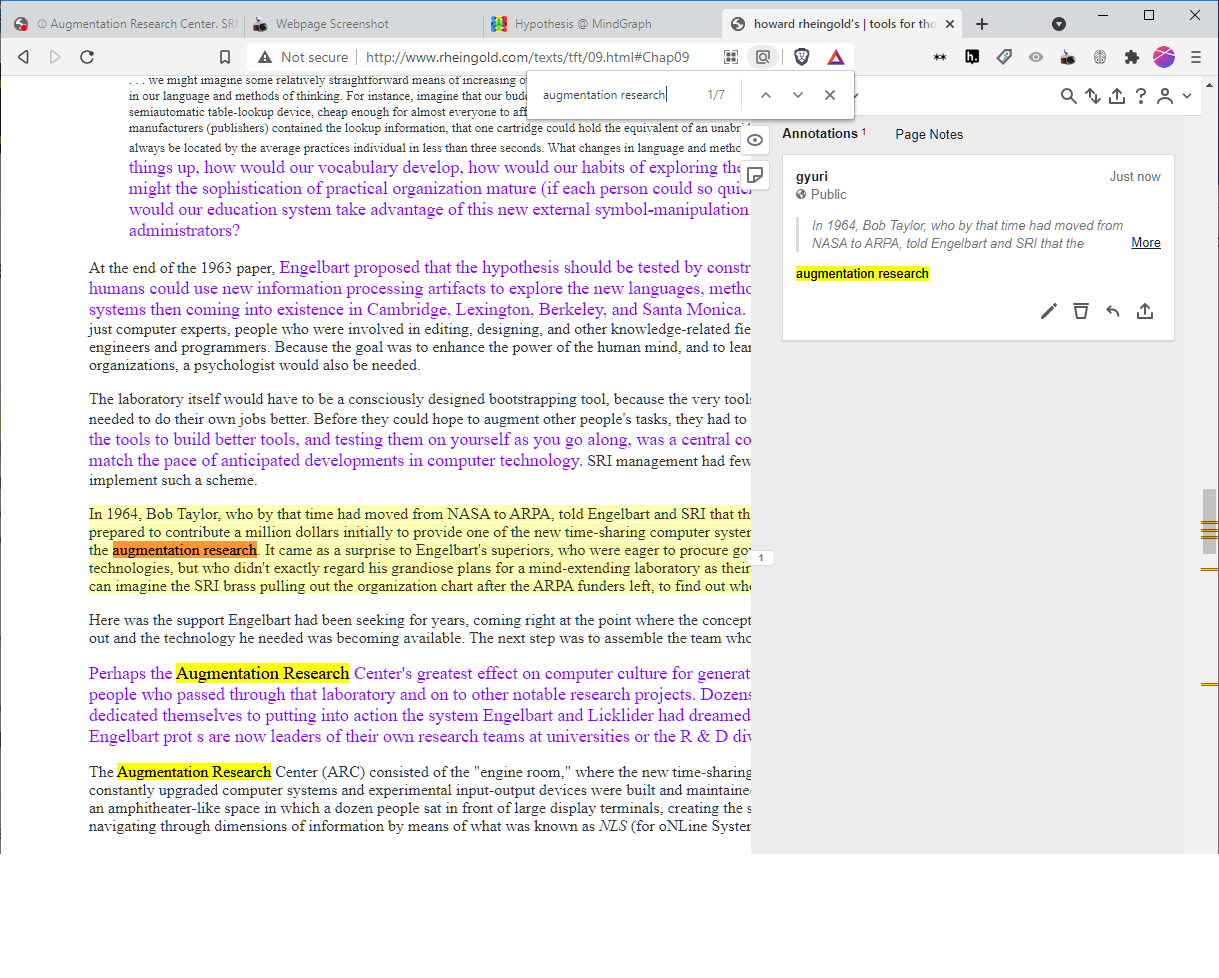Screen dimensions: 1219x978
Task: Expand annotation quote with More link
Action: coord(1146,243)
